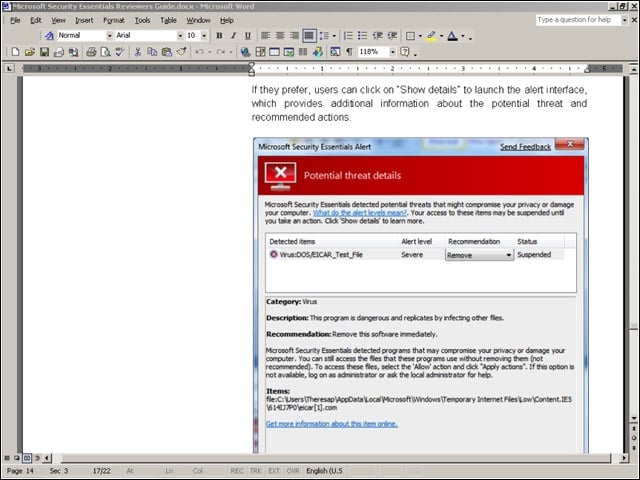Undo the last action

(200, 52)
